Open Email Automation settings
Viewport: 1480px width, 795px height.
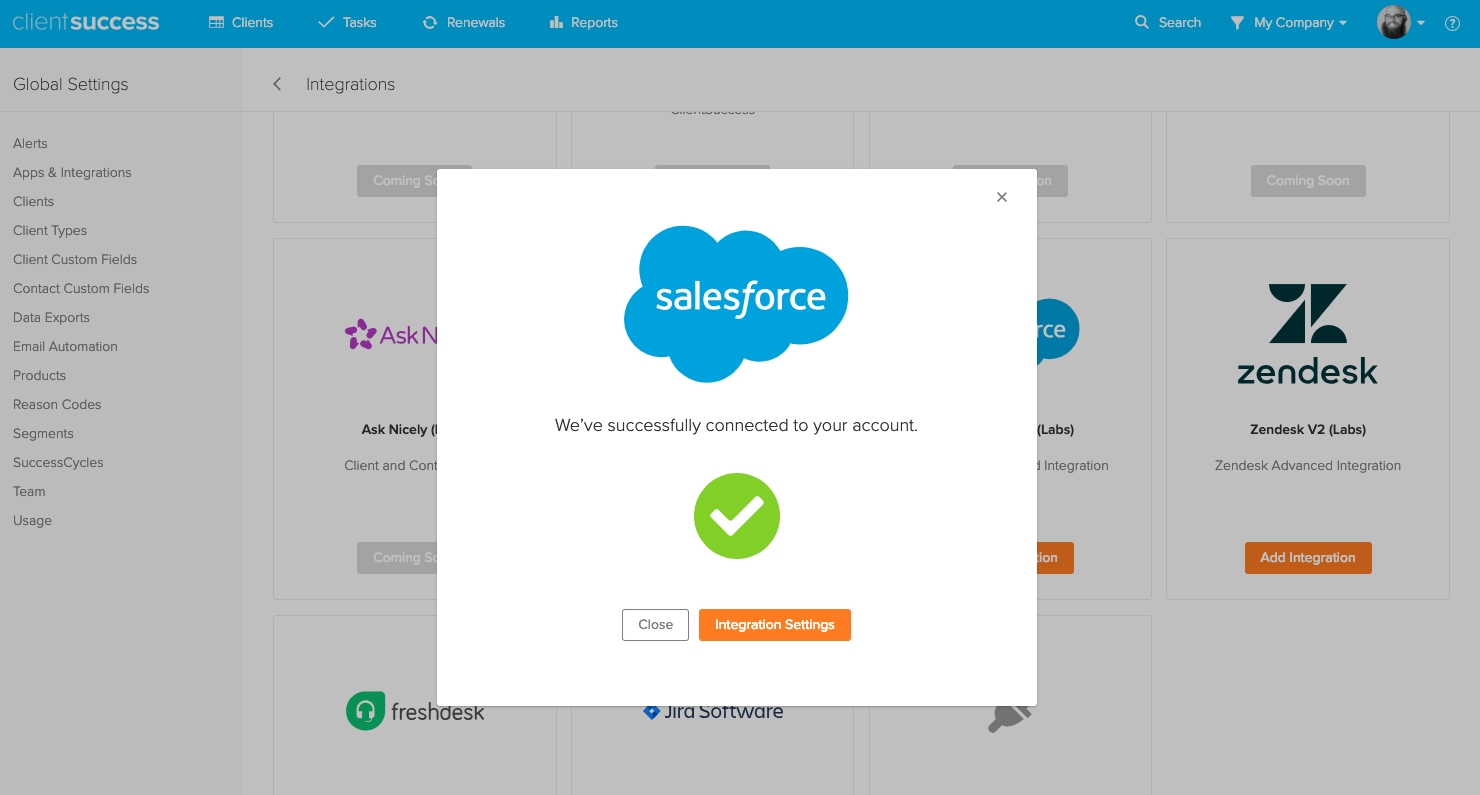coord(65,346)
